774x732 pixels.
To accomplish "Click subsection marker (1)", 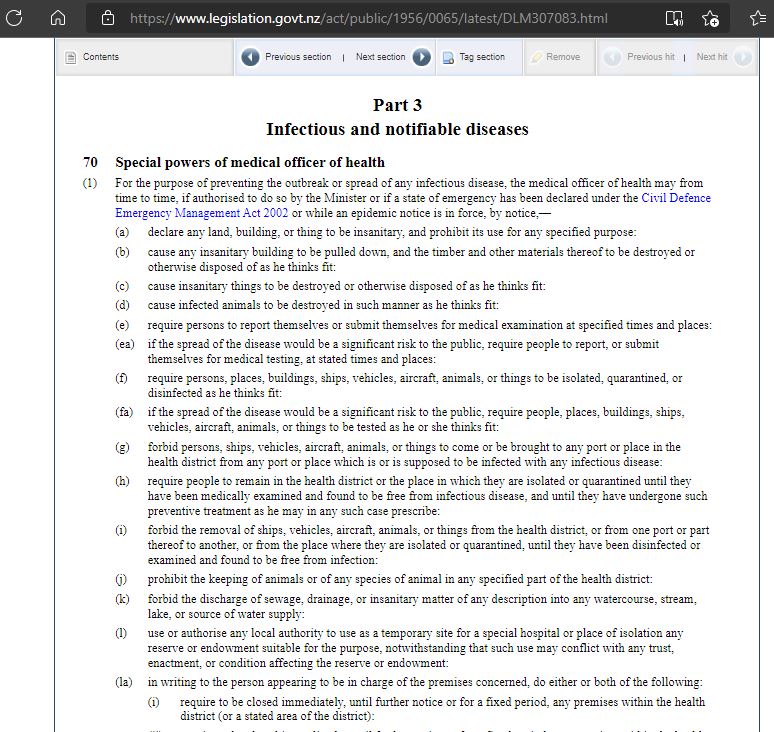I will (90, 183).
